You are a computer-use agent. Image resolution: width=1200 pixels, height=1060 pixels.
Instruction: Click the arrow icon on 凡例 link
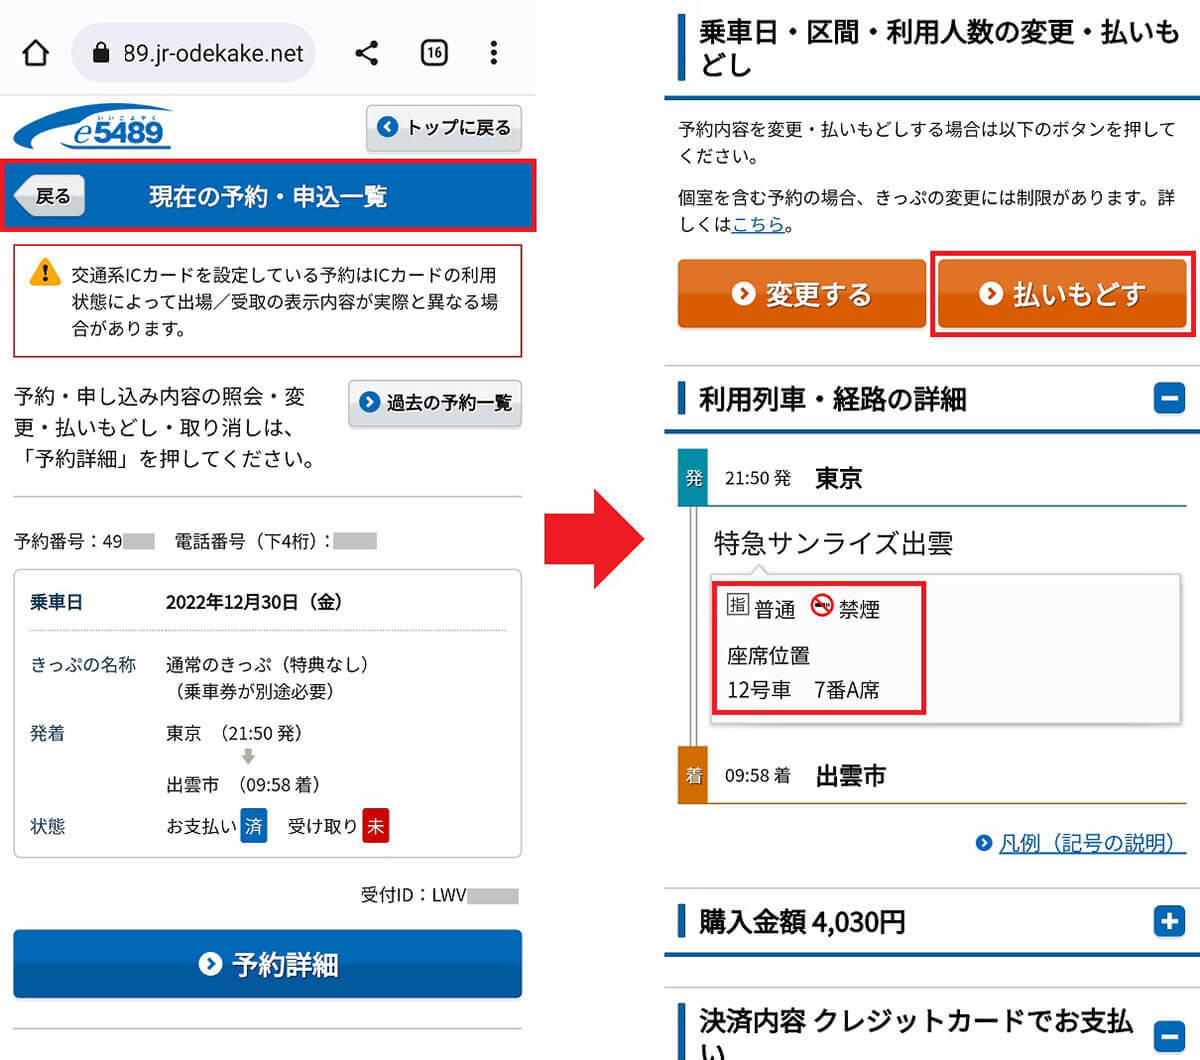coord(984,844)
